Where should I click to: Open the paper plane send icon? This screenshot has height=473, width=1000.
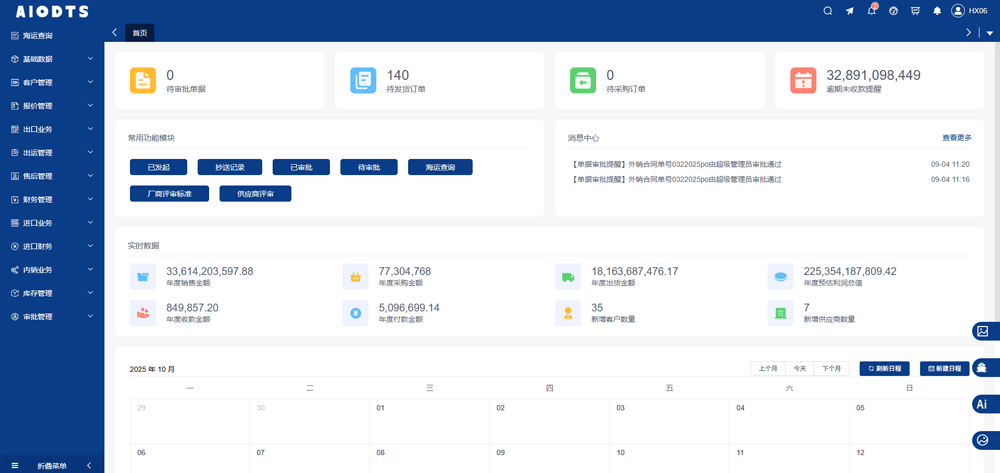coord(849,11)
